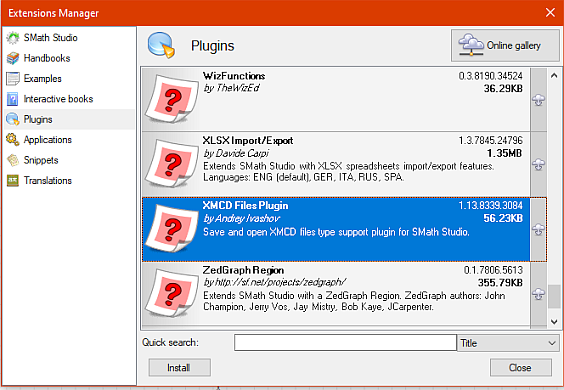Click the scrollbar down arrow
Viewport: 564px width, 390px height.
(554, 321)
